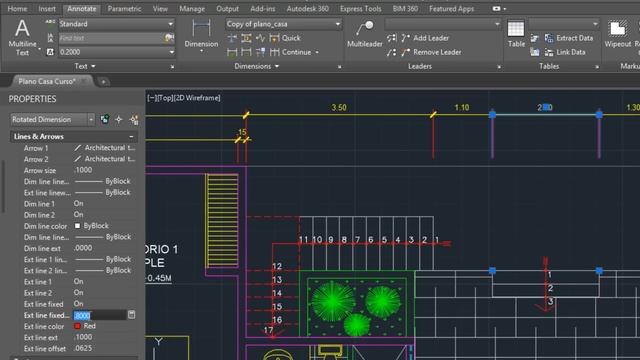
Task: Click the Dimension Space adjust icon
Action: point(246,38)
